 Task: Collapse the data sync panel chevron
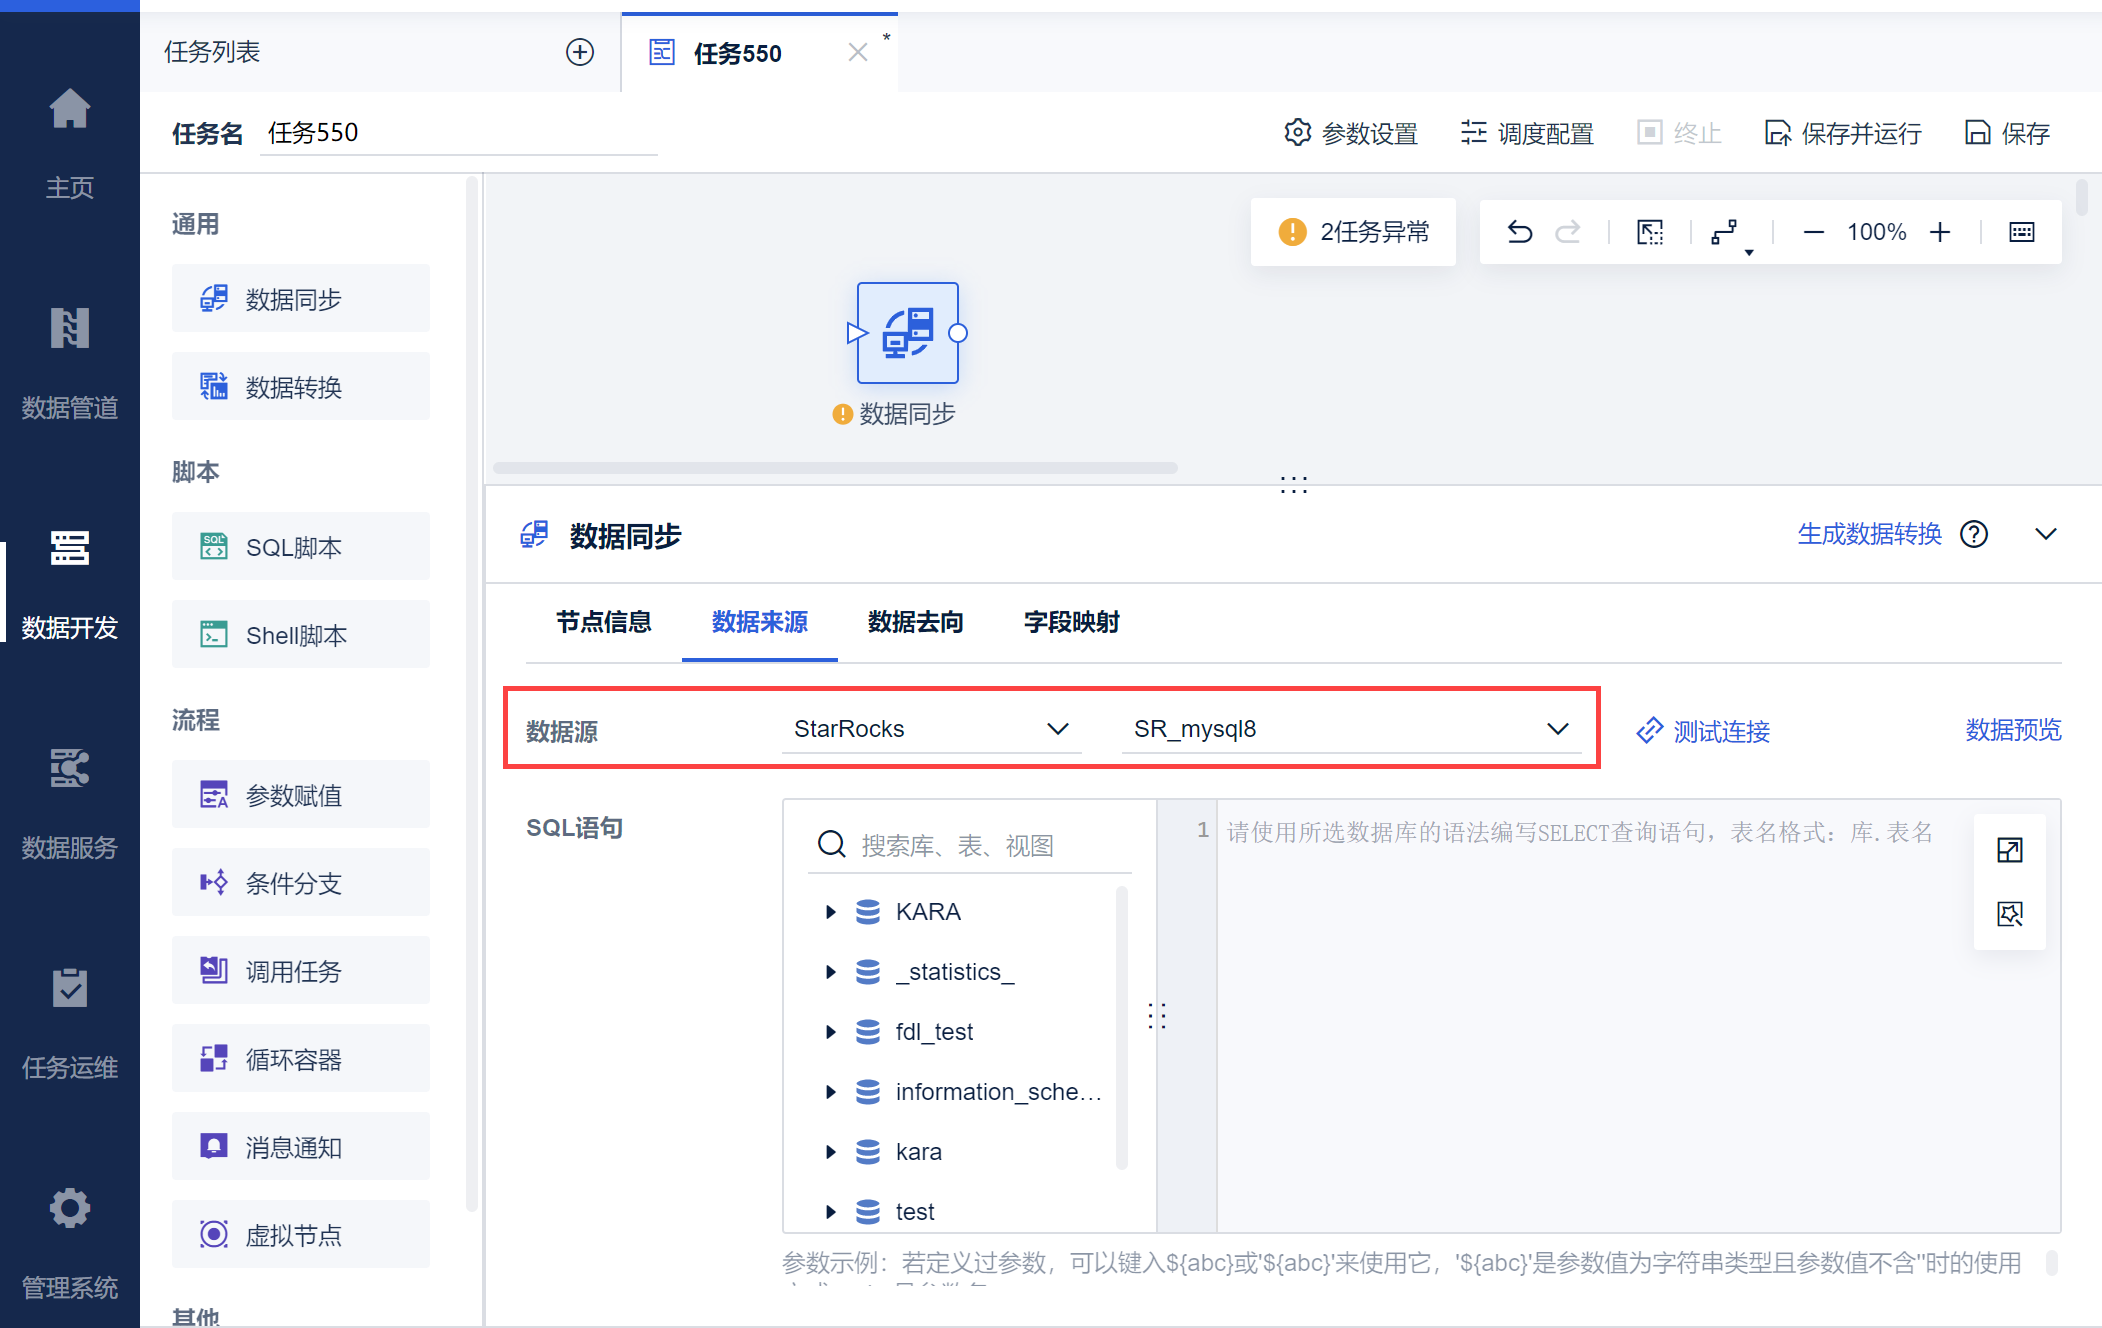2045,535
